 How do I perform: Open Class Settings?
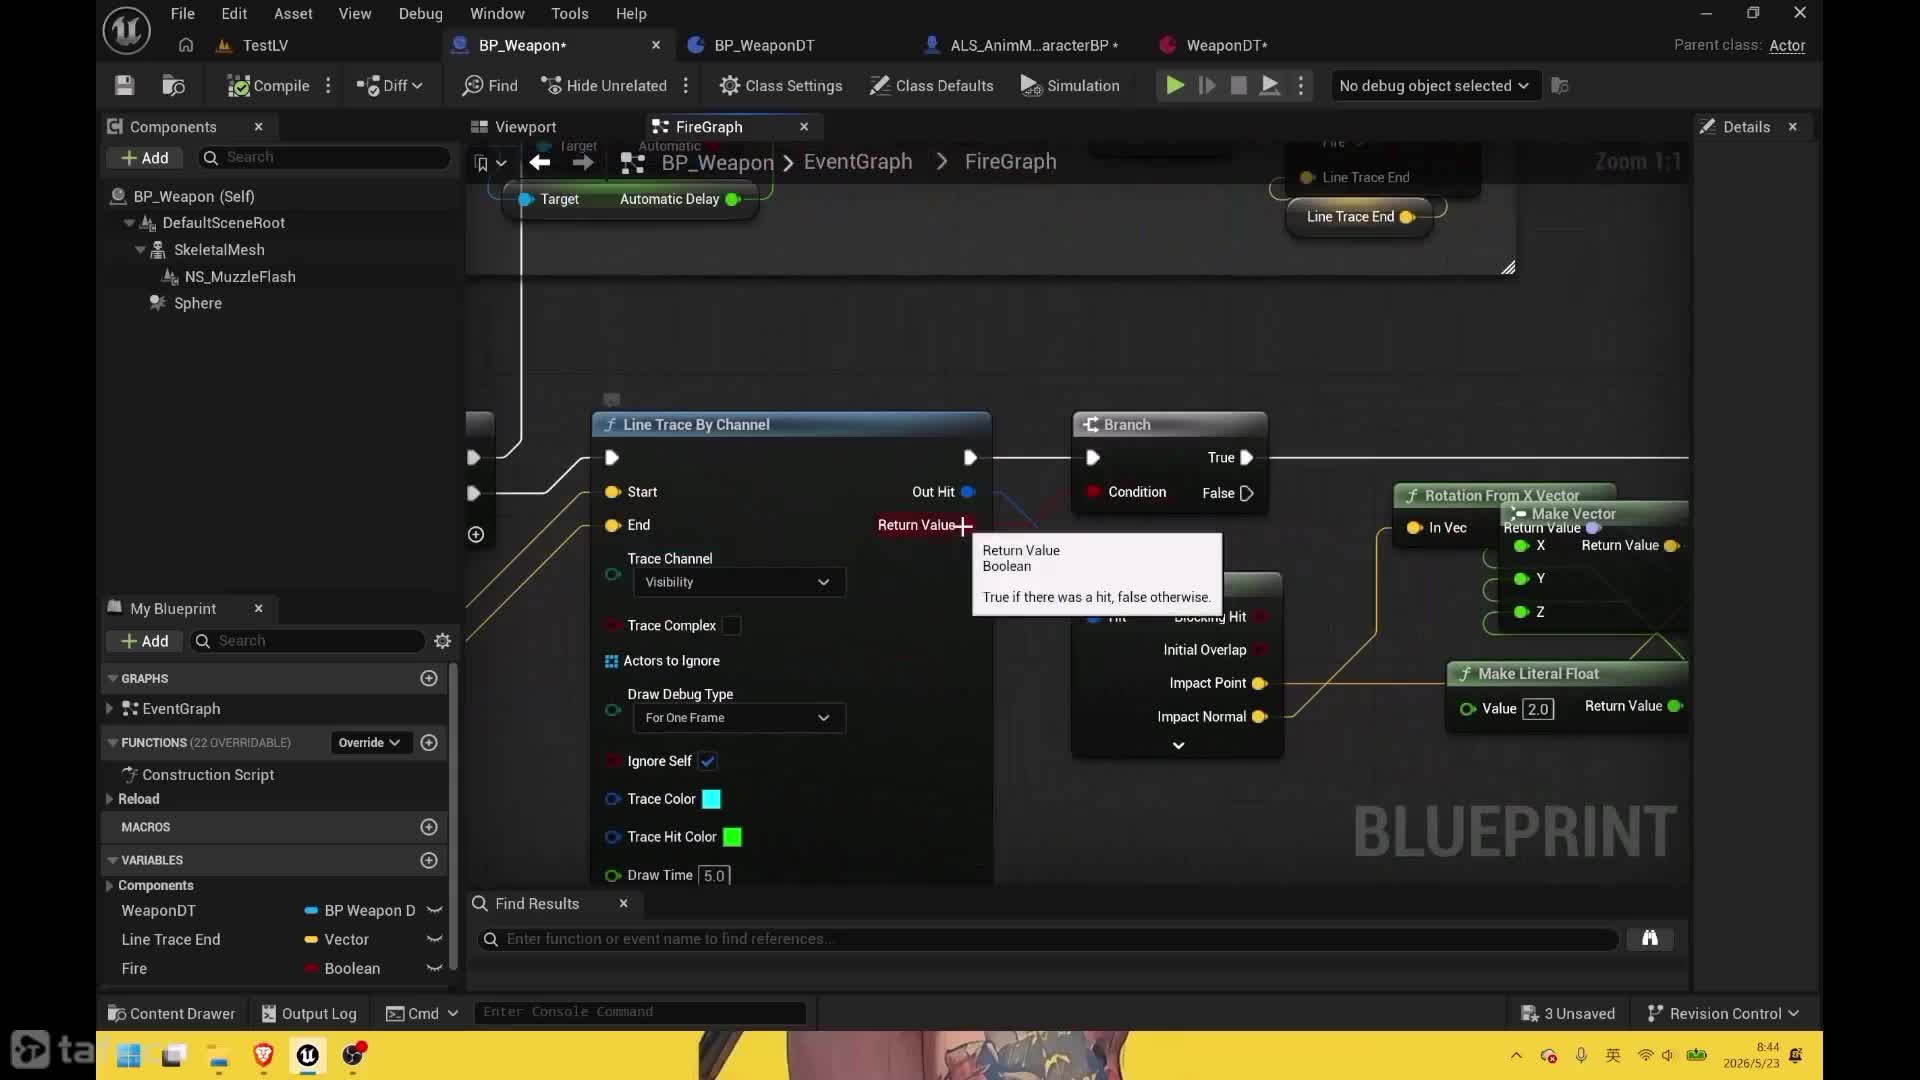coord(781,86)
